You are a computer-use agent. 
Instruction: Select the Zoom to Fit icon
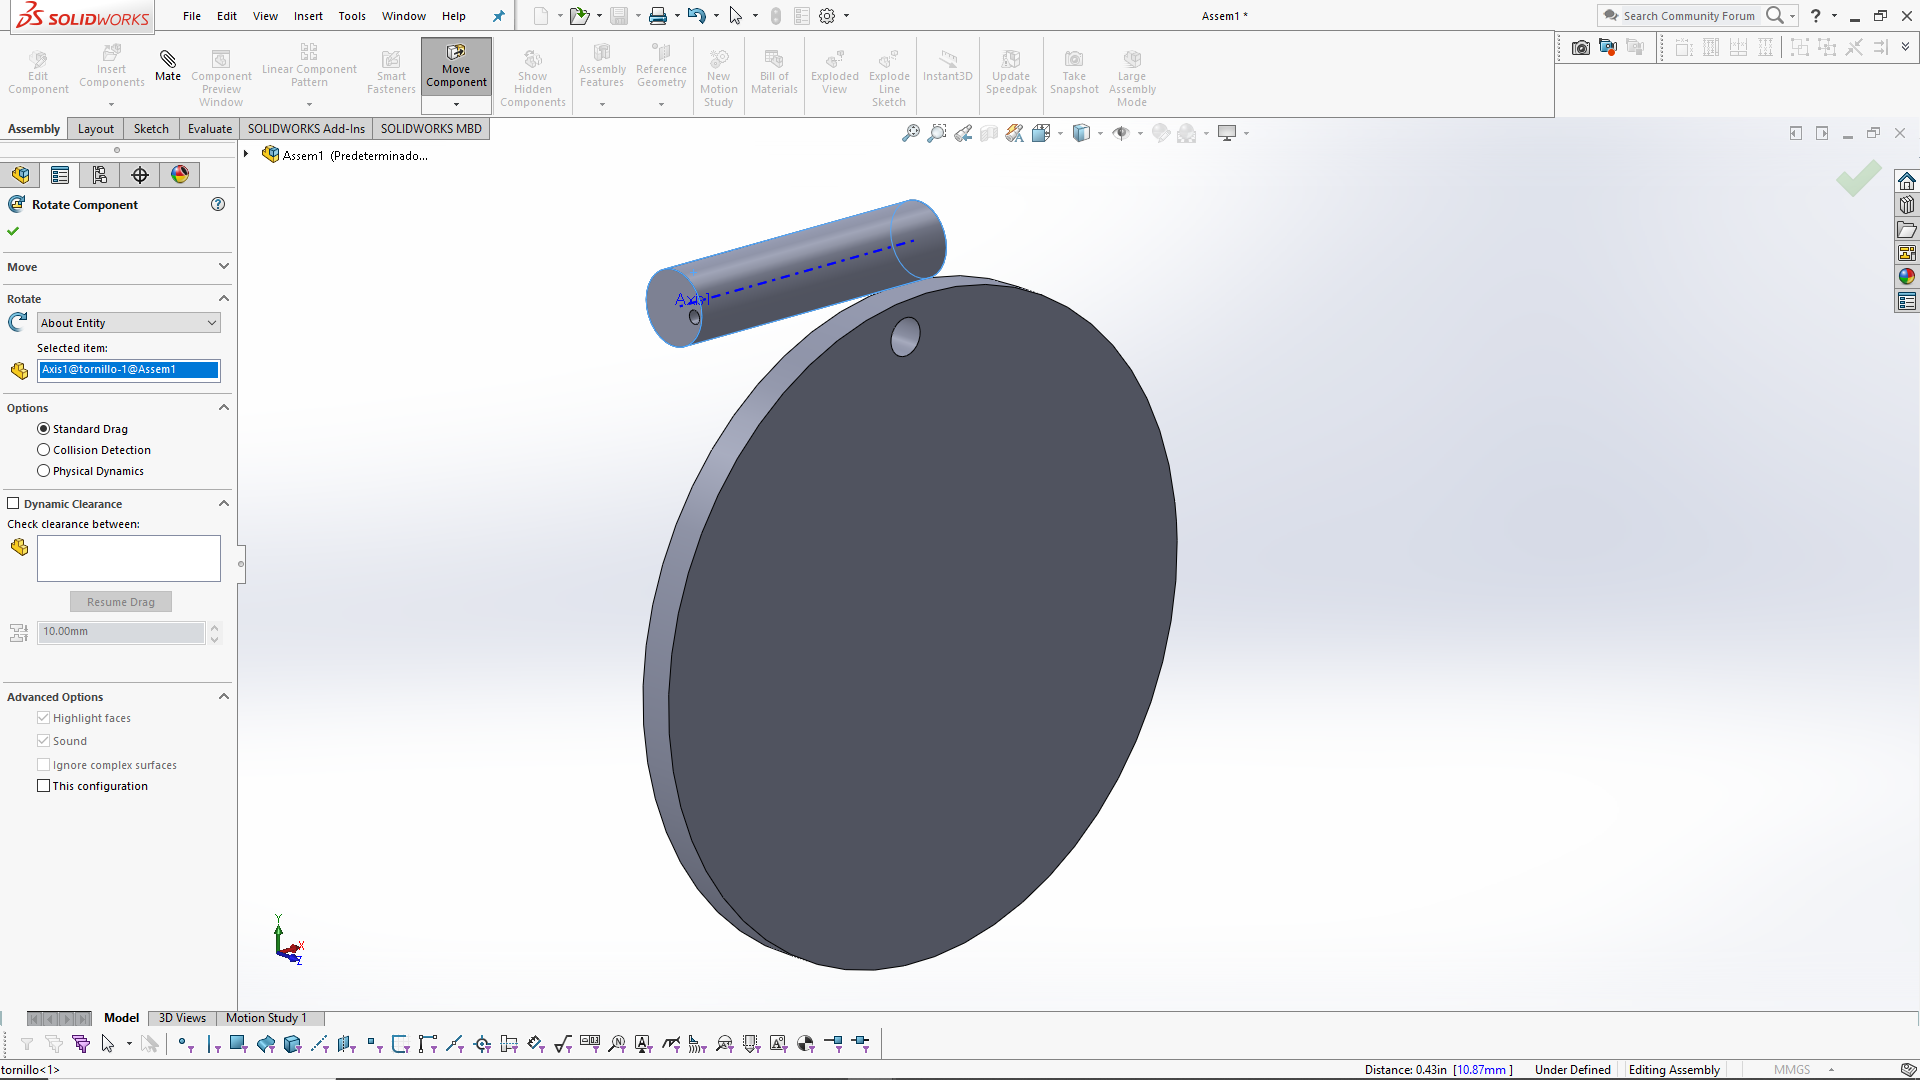pos(910,133)
